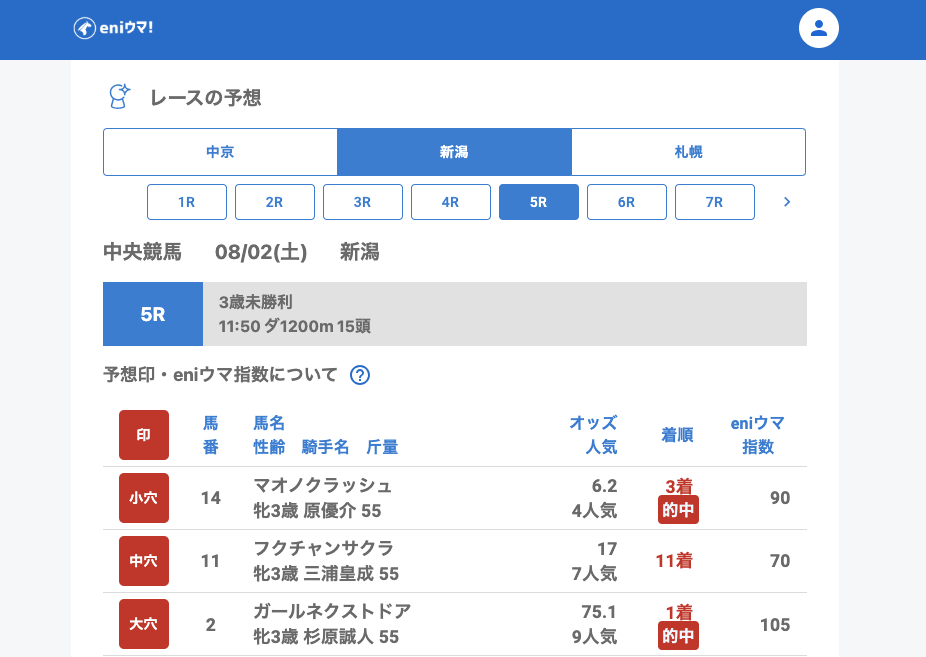Viewport: 926px width, 657px height.
Task: Click horse name マオノクラッシュ
Action: click(323, 486)
